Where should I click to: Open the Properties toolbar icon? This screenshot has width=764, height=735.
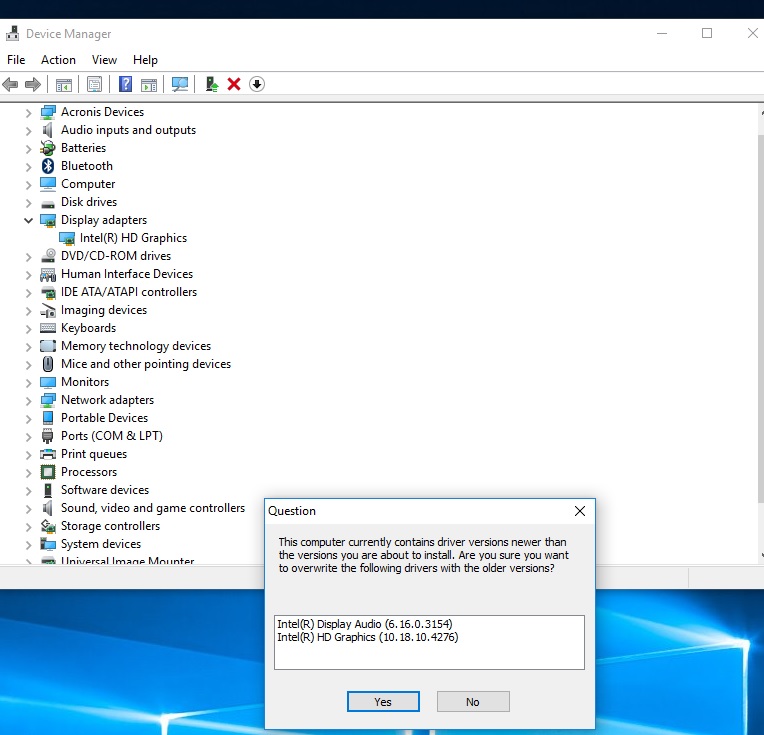[95, 84]
